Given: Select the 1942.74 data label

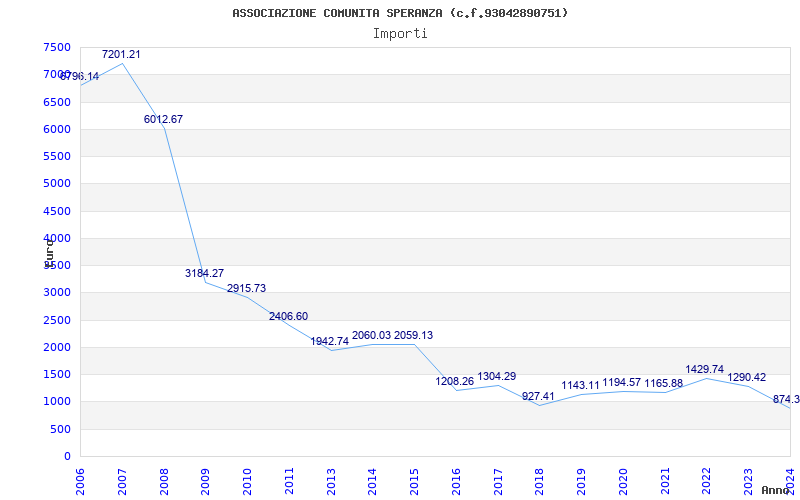Looking at the screenshot, I should pyautogui.click(x=330, y=341).
